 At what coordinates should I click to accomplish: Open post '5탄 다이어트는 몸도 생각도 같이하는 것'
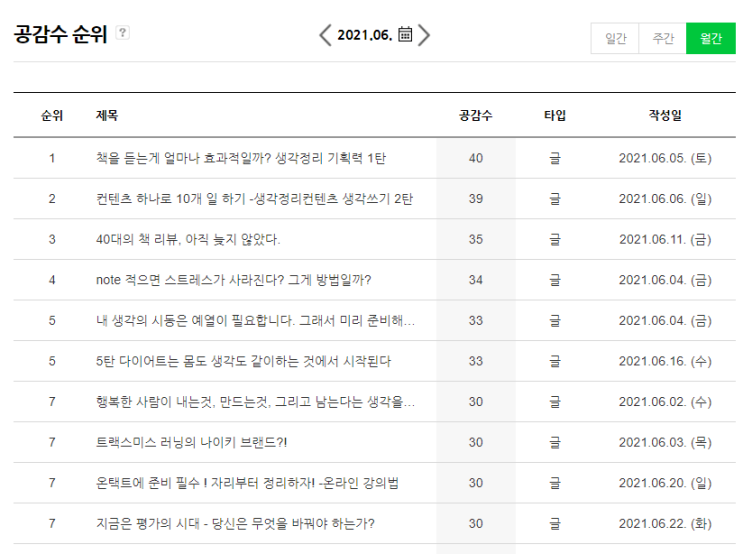244,361
